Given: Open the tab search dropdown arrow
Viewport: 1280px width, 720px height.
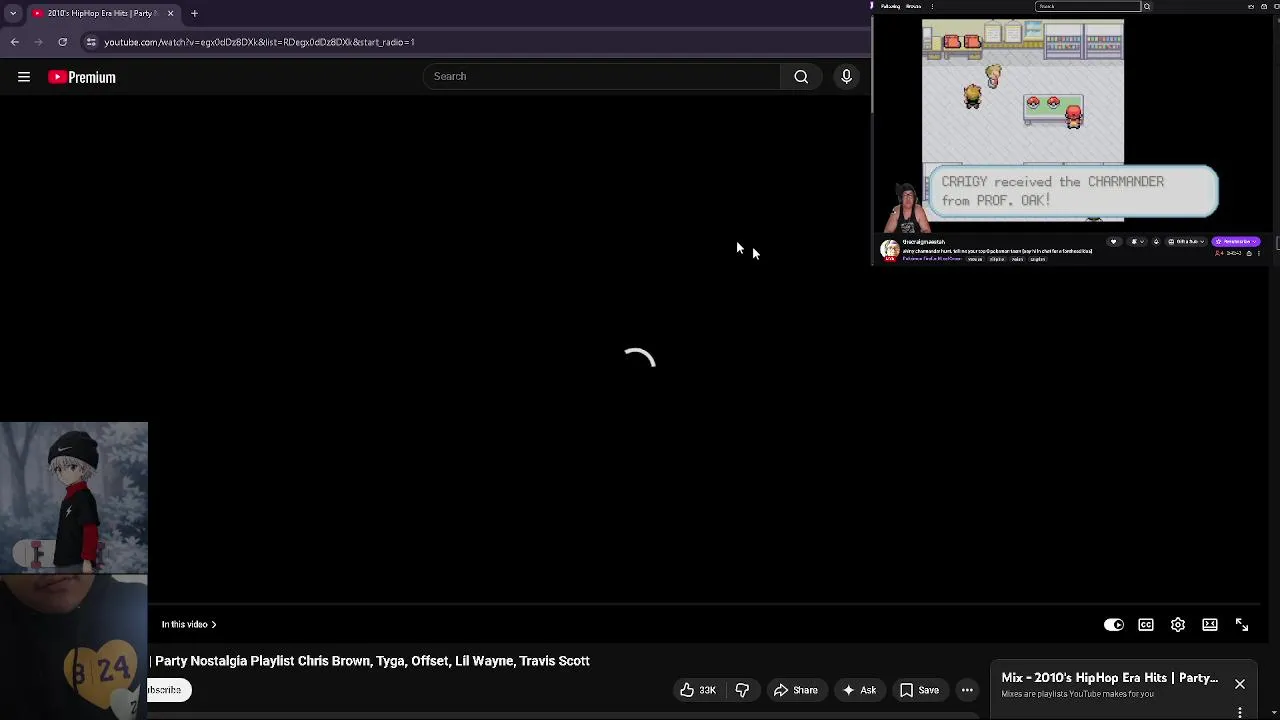Looking at the screenshot, I should [x=12, y=13].
